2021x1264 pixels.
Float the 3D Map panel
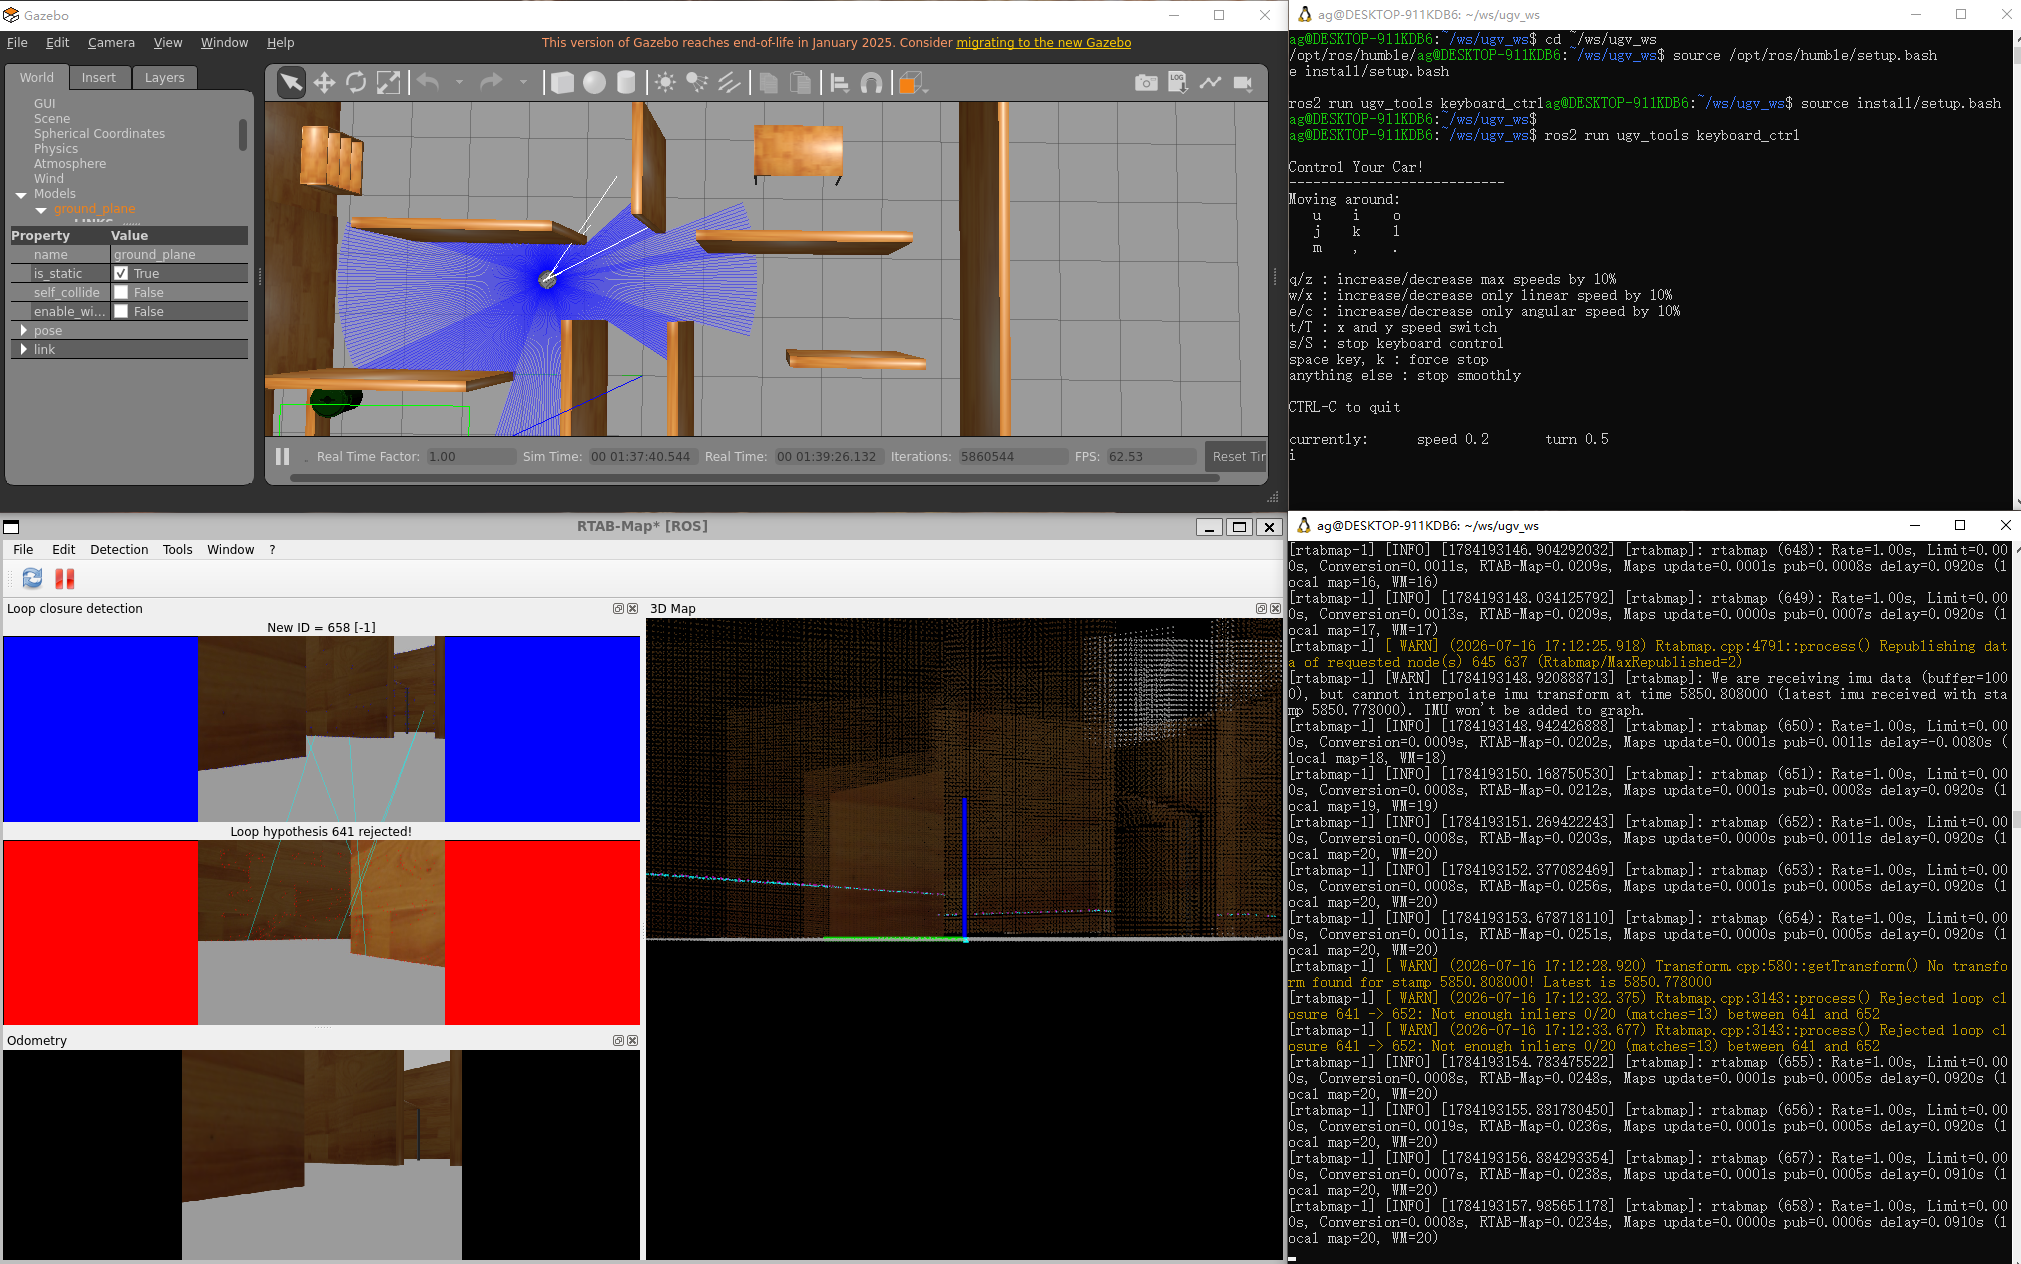pos(1261,608)
